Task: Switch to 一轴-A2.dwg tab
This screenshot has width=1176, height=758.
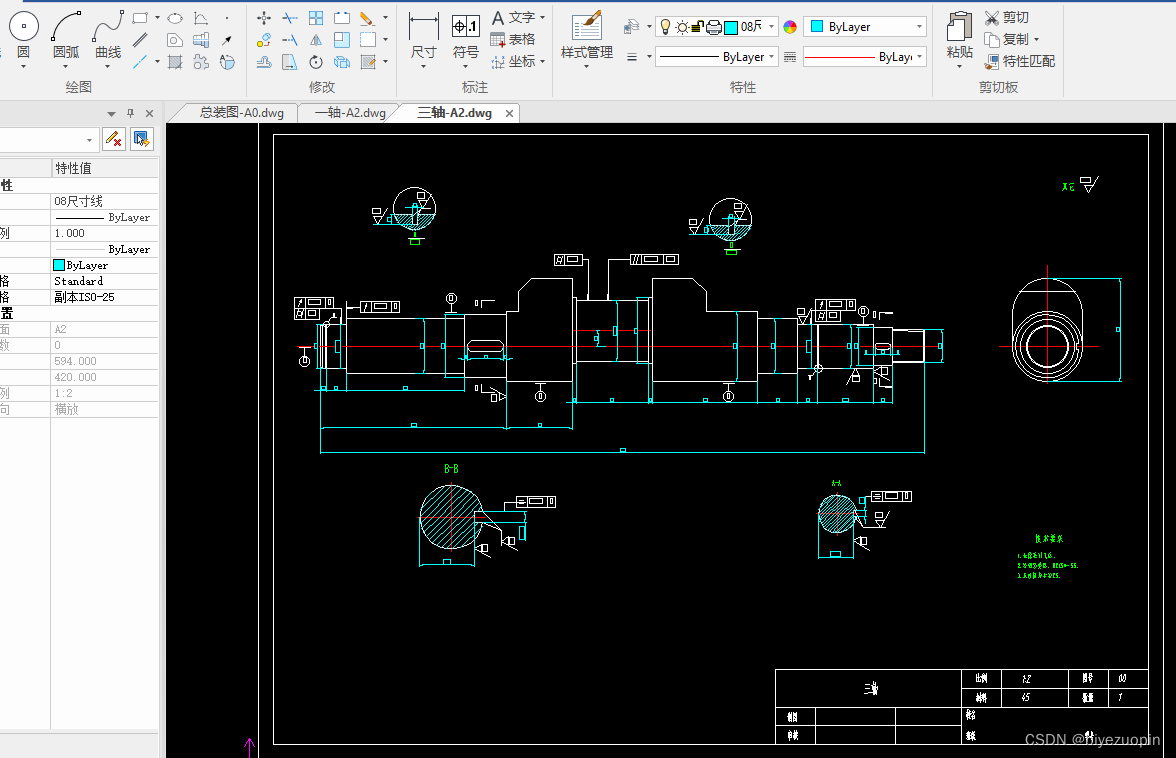Action: click(x=350, y=112)
